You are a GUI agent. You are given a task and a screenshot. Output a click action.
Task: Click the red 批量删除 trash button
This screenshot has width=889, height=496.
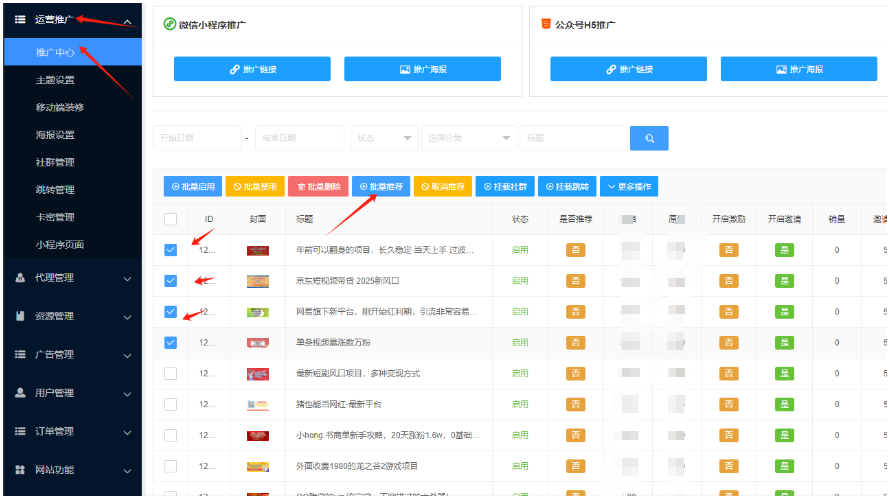point(318,186)
